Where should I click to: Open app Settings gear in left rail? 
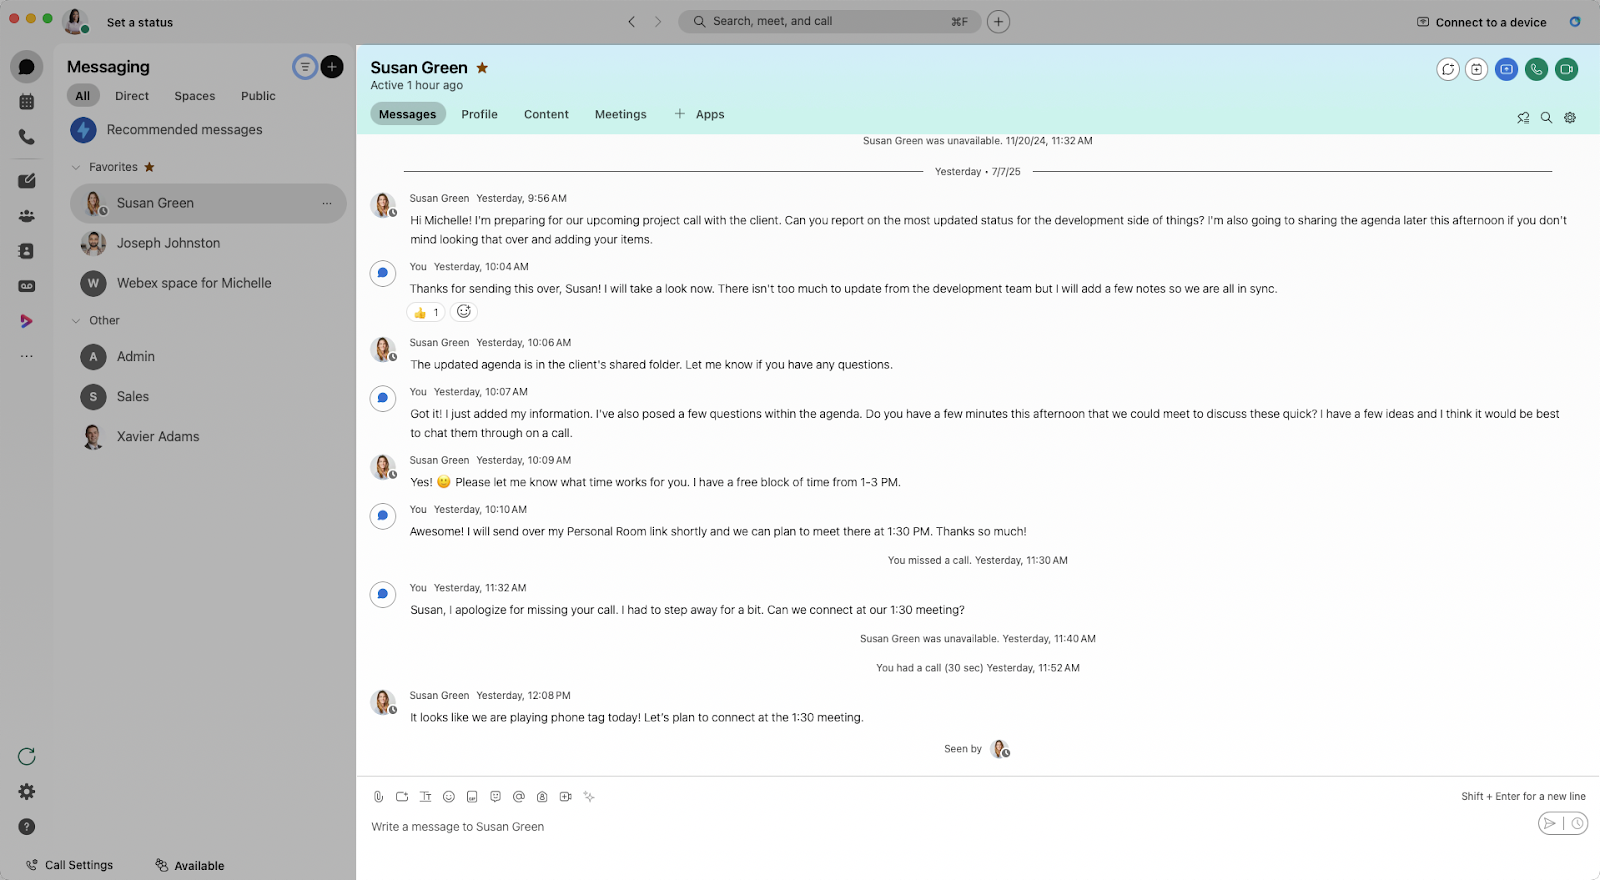click(x=27, y=792)
